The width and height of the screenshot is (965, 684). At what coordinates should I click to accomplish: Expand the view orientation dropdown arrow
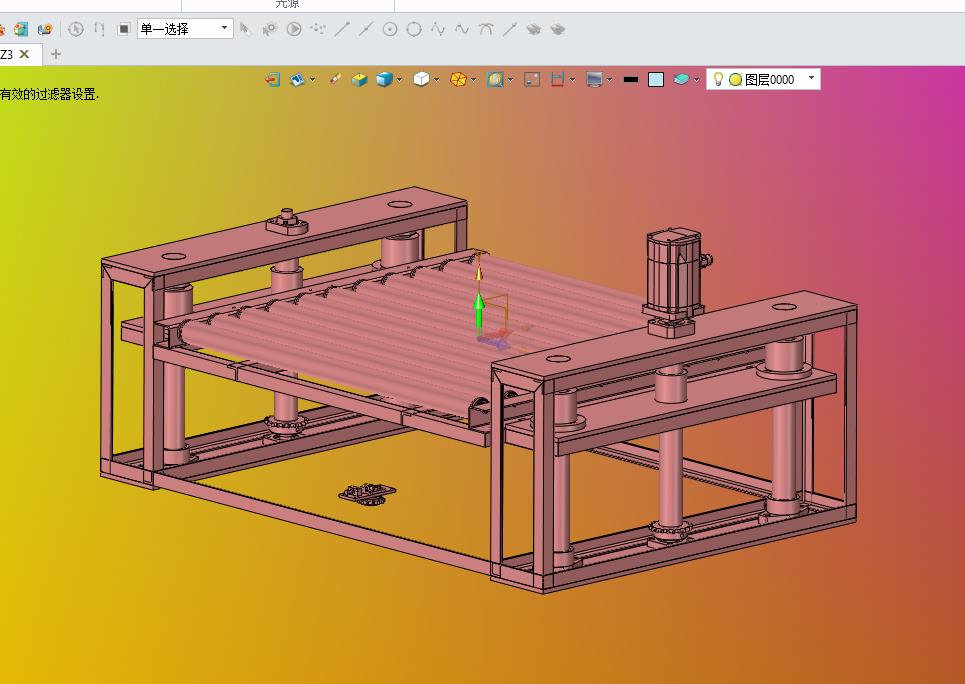tap(313, 79)
